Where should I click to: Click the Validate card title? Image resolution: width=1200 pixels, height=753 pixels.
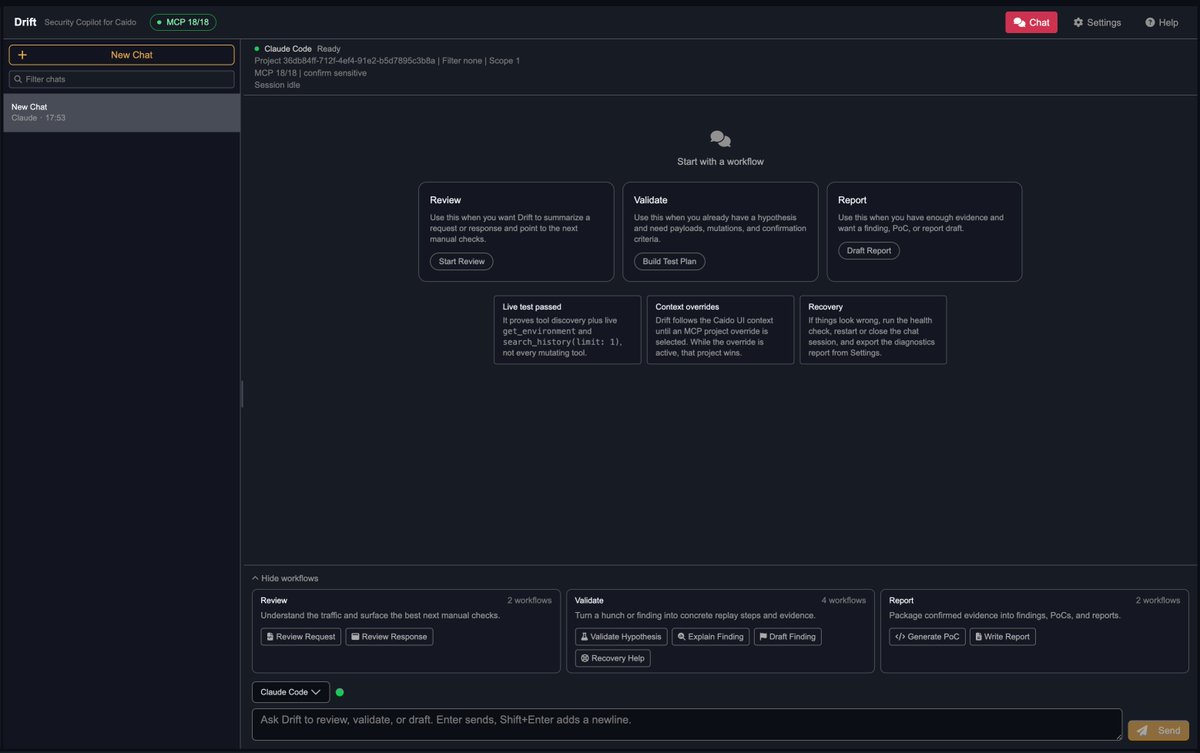[650, 200]
